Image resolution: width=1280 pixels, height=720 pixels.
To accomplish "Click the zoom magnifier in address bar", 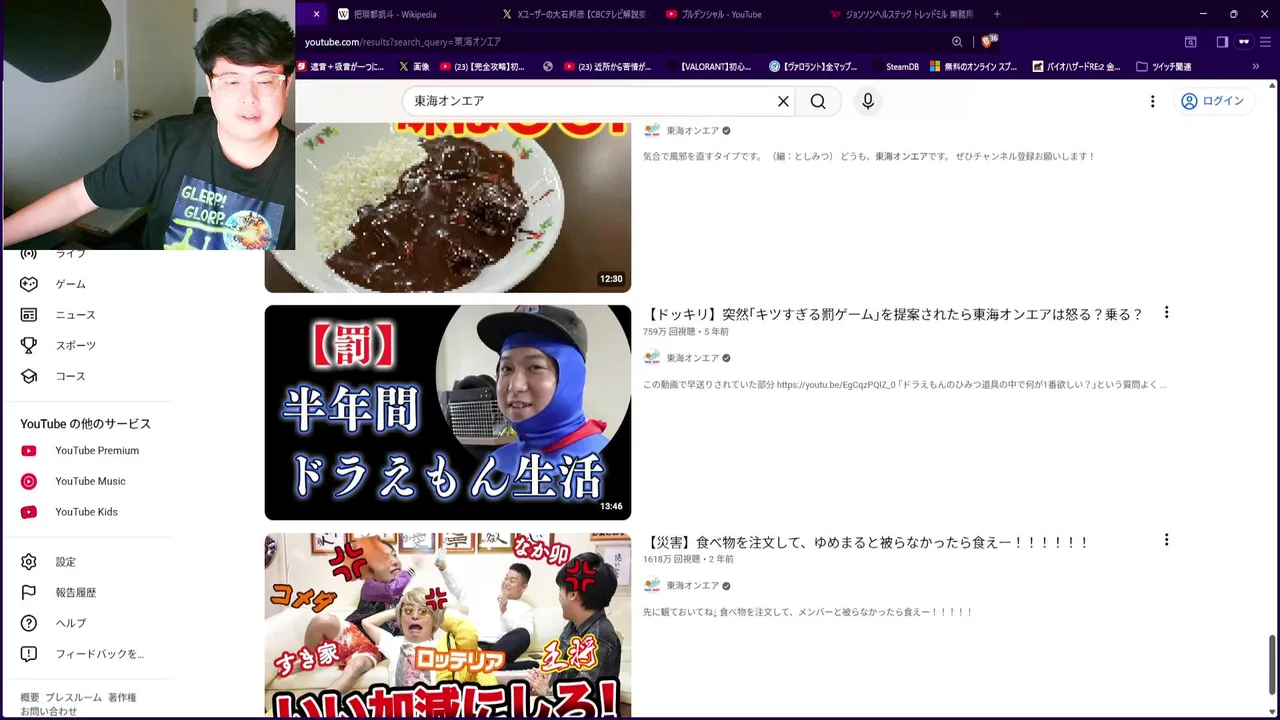I will [x=957, y=42].
